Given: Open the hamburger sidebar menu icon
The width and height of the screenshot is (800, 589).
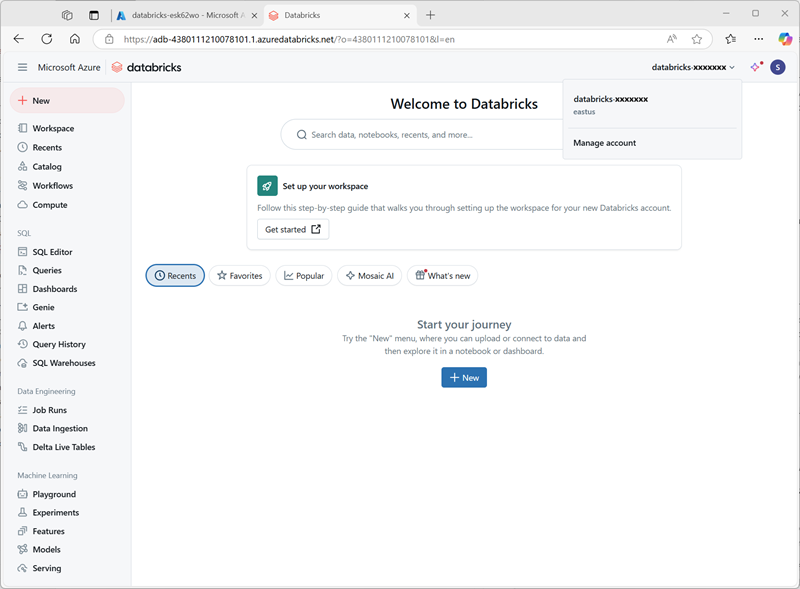Looking at the screenshot, I should [22, 67].
